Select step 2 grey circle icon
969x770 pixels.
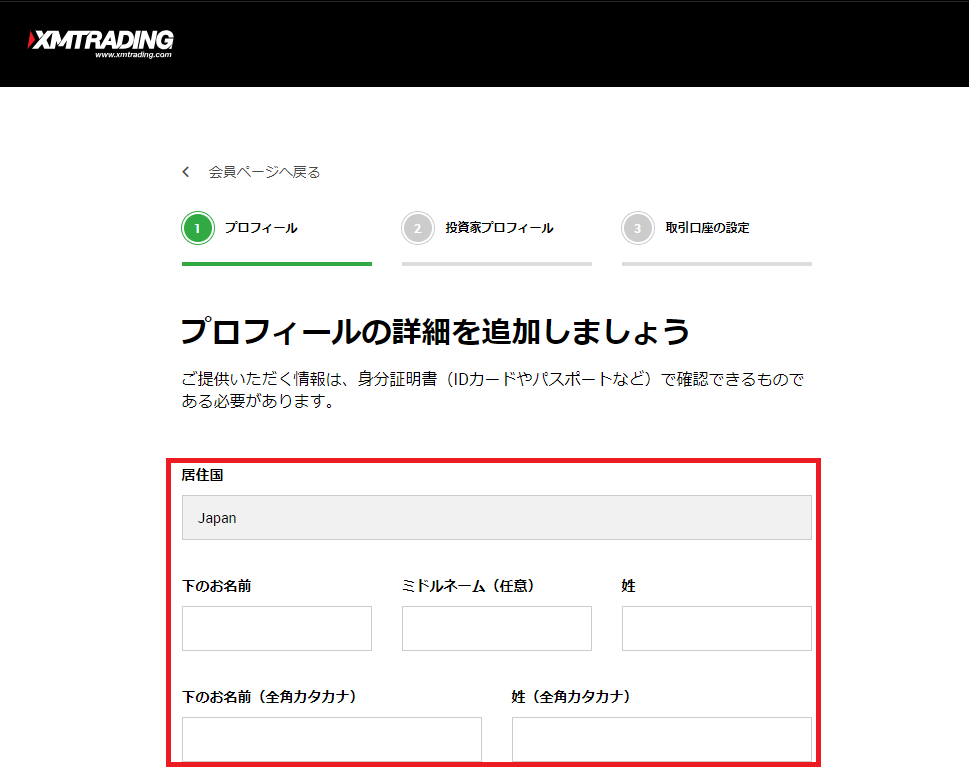pyautogui.click(x=418, y=228)
